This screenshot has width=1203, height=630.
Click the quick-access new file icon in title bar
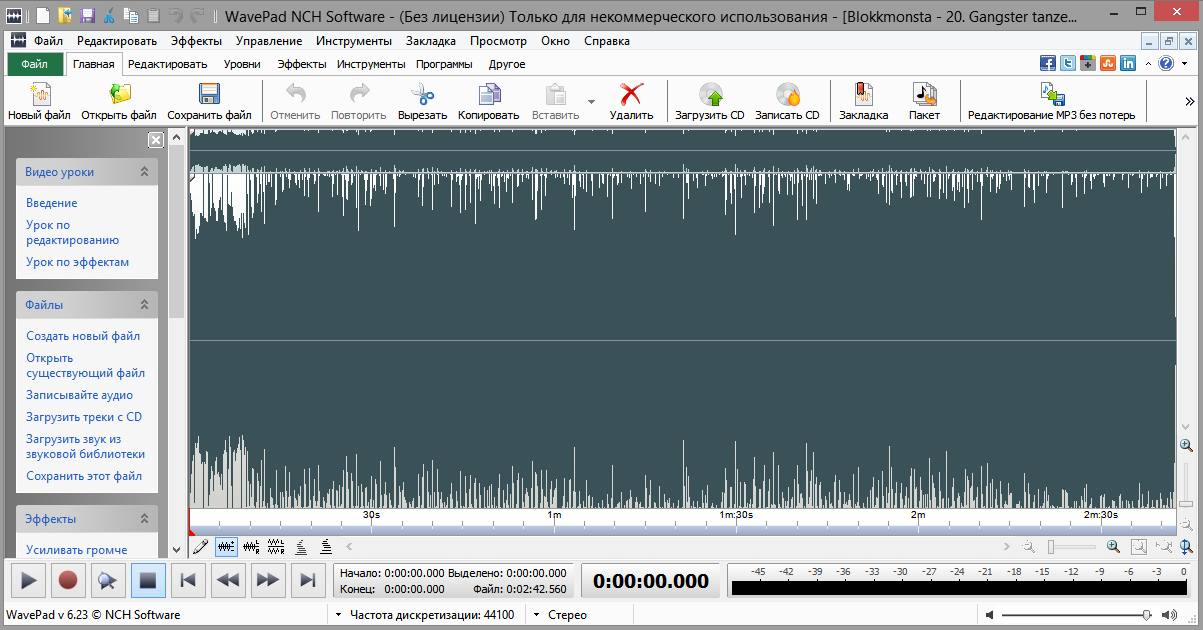[41, 15]
